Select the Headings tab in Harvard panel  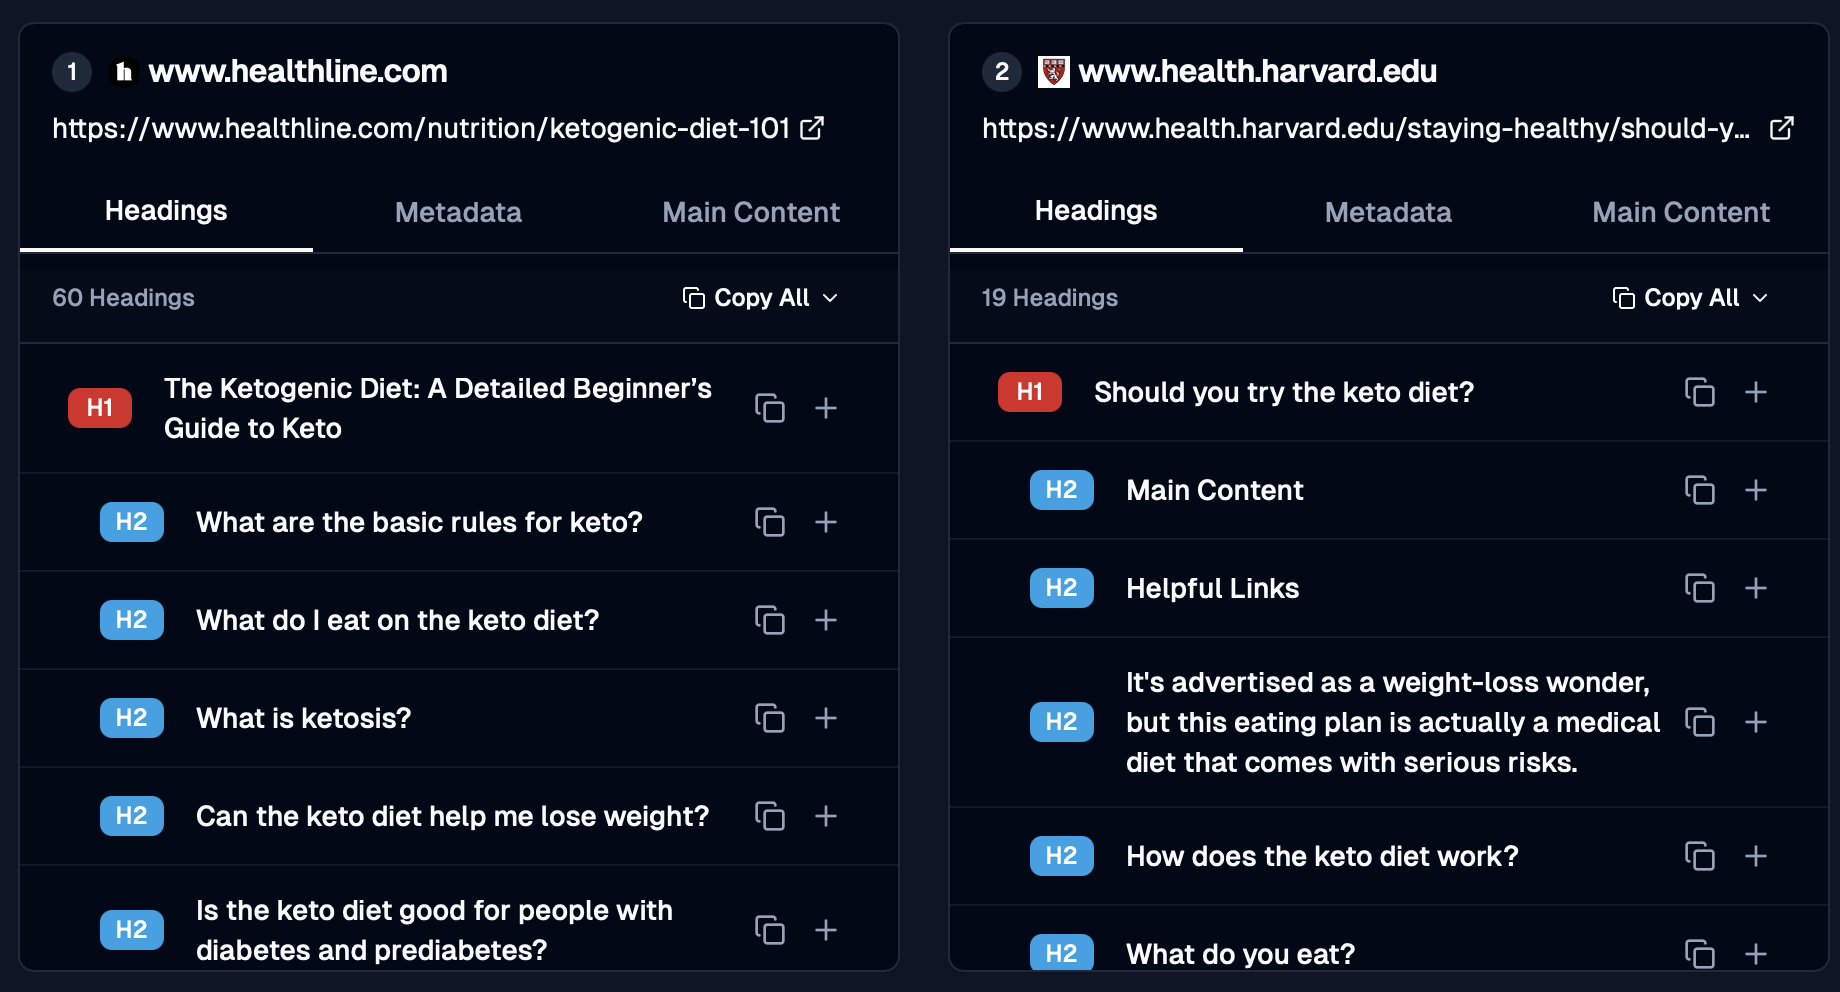(x=1096, y=211)
